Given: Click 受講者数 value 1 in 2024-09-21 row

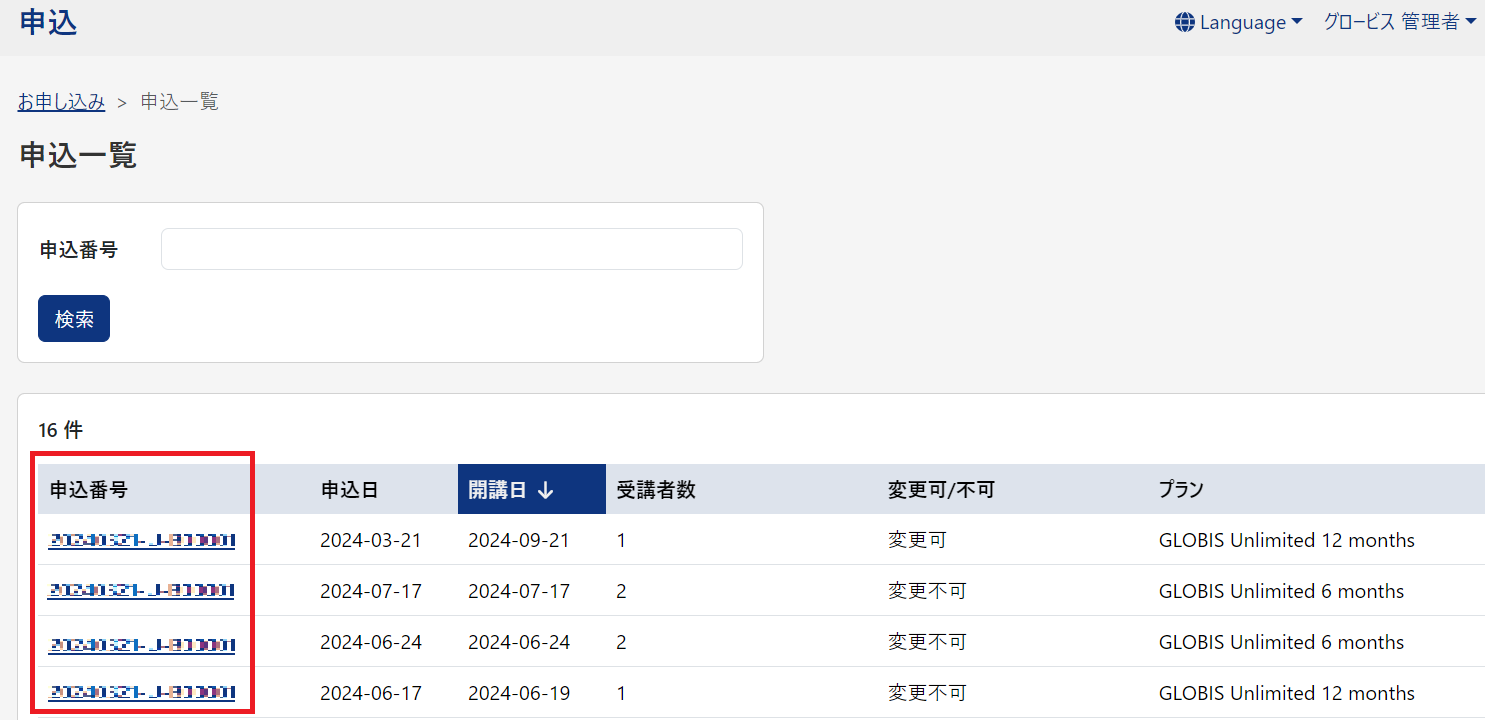Looking at the screenshot, I should 621,540.
